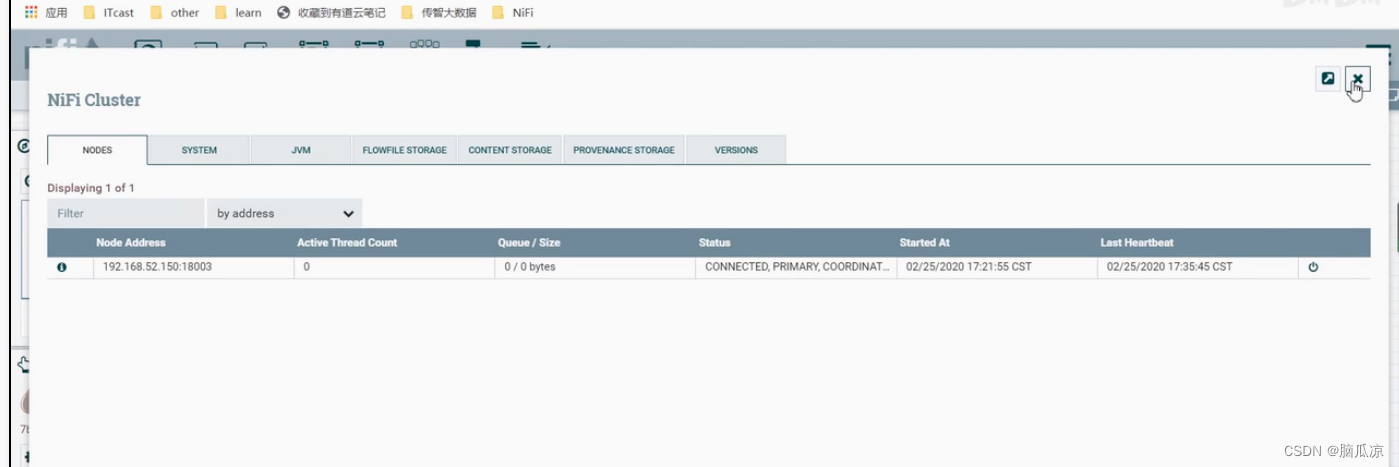This screenshot has width=1399, height=467.
Task: Click the 'CONNECTED, PRIMARY, COORDINAT...' status cell
Action: point(796,267)
